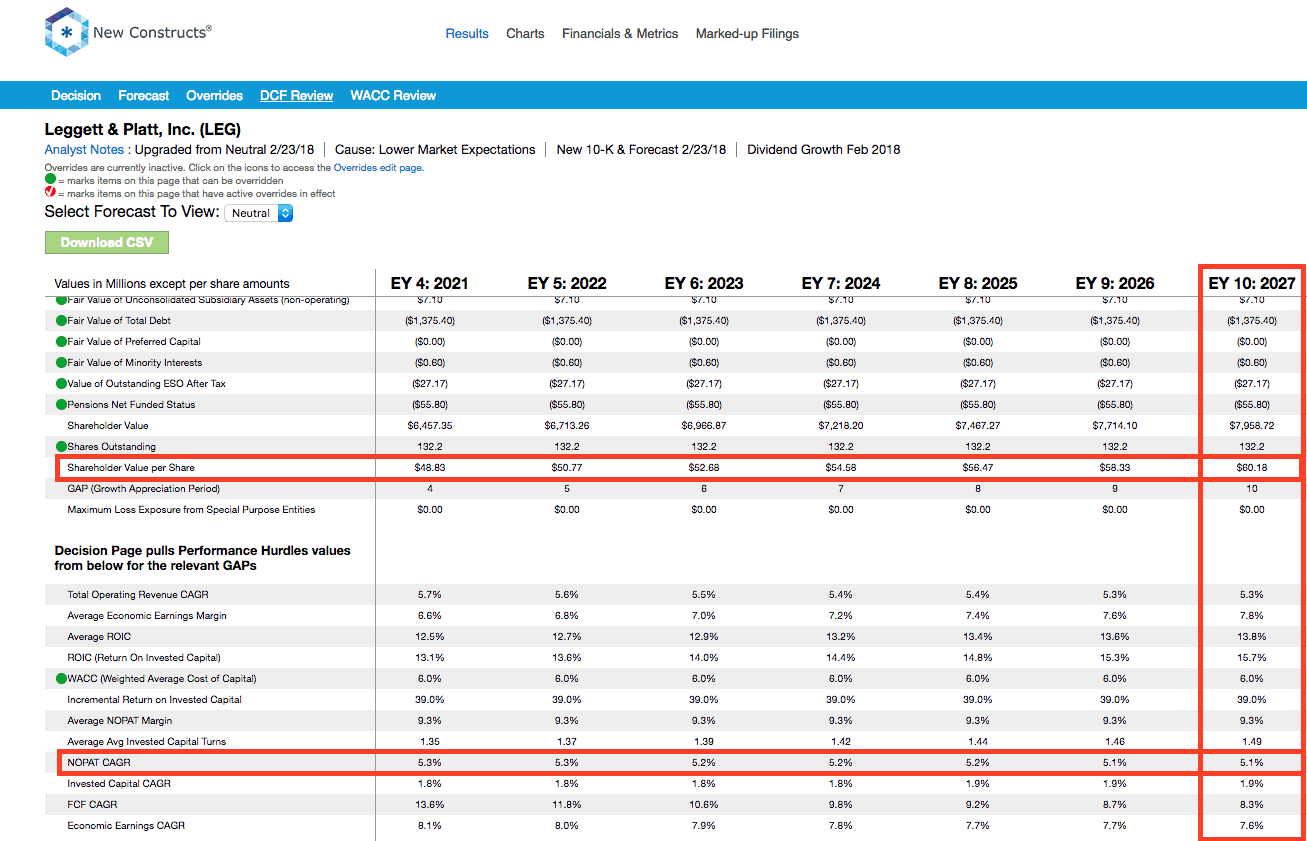This screenshot has width=1307, height=841.
Task: Click the New Constructs logo icon
Action: [x=66, y=32]
